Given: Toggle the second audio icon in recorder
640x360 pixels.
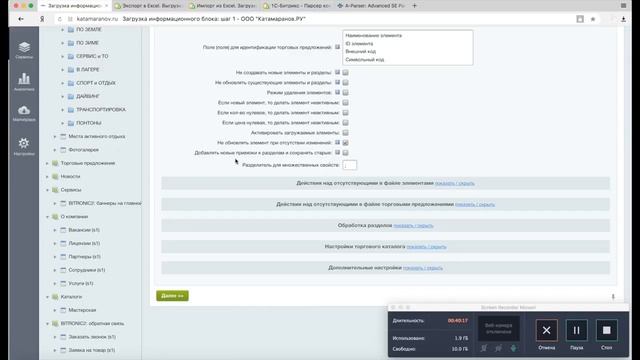Looking at the screenshot, I should click(x=498, y=348).
